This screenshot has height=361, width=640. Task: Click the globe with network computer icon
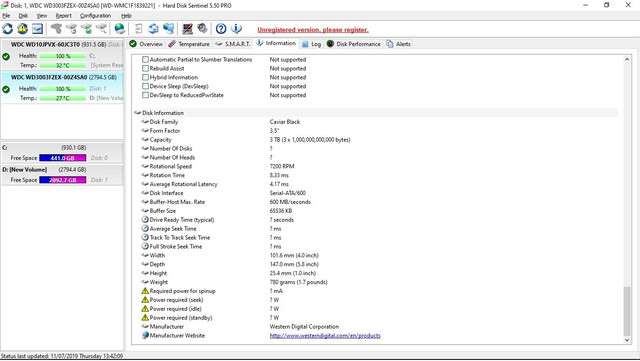click(x=169, y=29)
